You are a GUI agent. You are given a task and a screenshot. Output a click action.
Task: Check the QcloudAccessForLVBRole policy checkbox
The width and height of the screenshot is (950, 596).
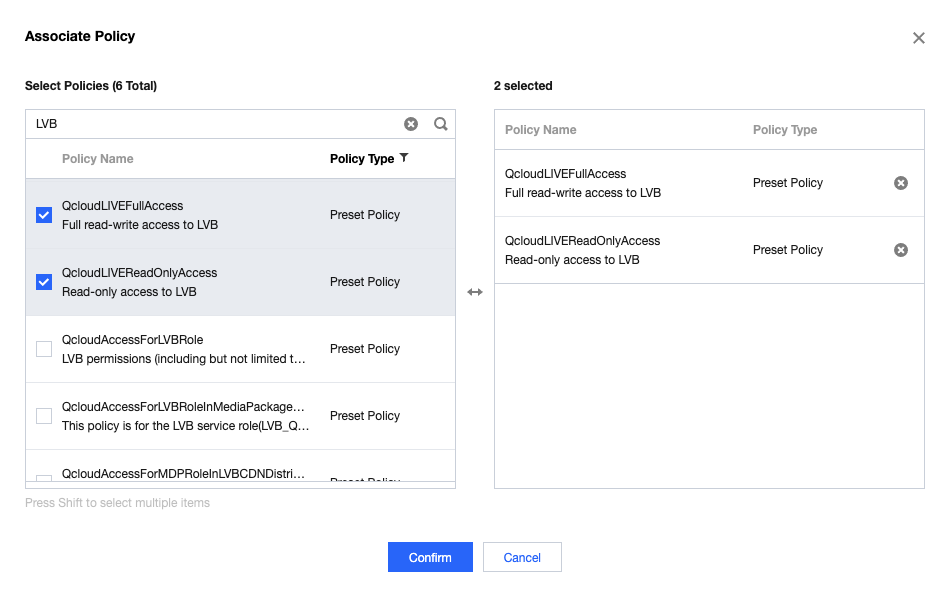[44, 349]
